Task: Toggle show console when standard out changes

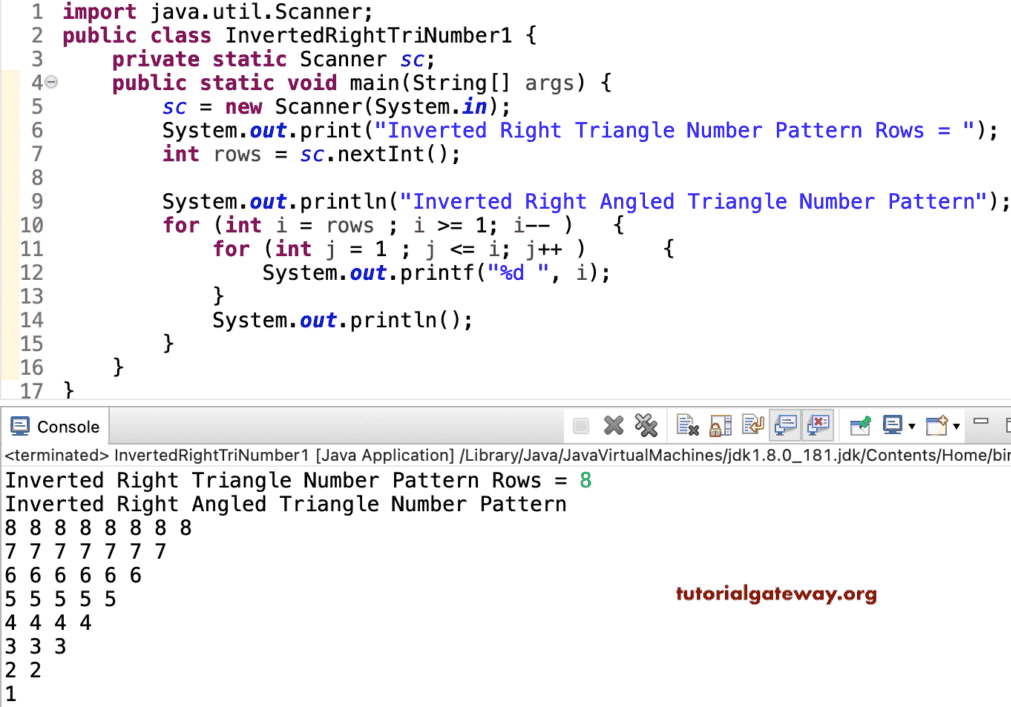Action: [x=786, y=425]
